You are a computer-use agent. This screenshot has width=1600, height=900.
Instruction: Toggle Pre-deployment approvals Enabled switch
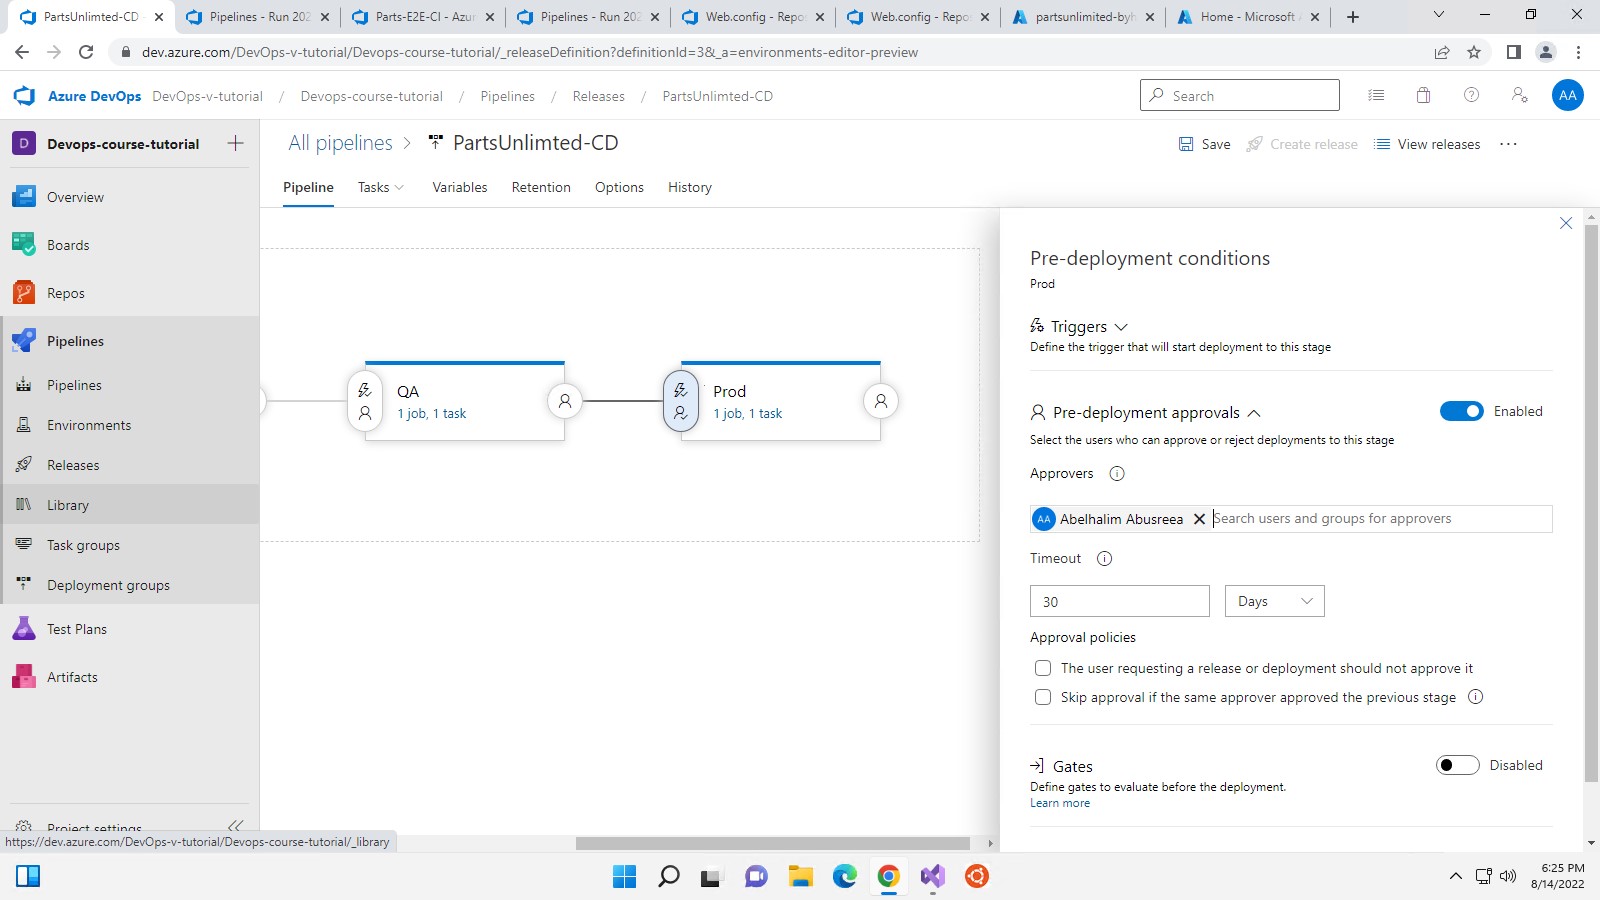(x=1461, y=411)
